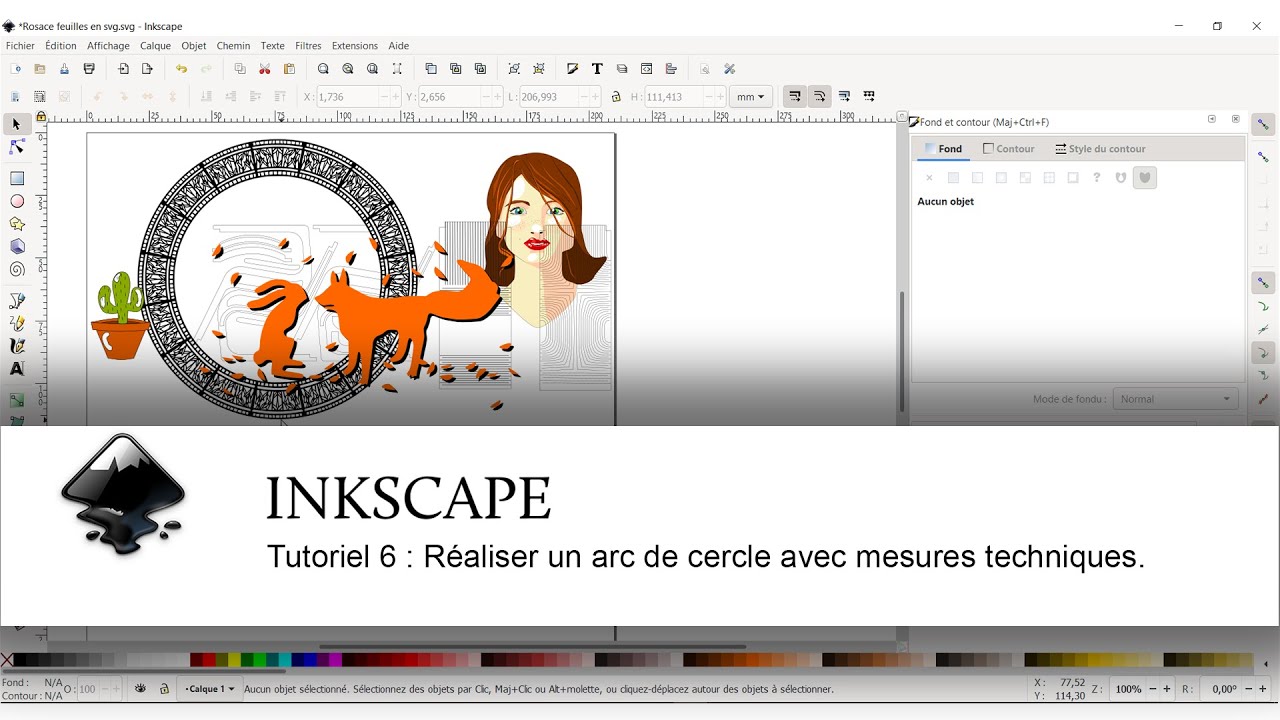1280x720 pixels.
Task: Select the Selector arrow tool
Action: click(x=16, y=125)
